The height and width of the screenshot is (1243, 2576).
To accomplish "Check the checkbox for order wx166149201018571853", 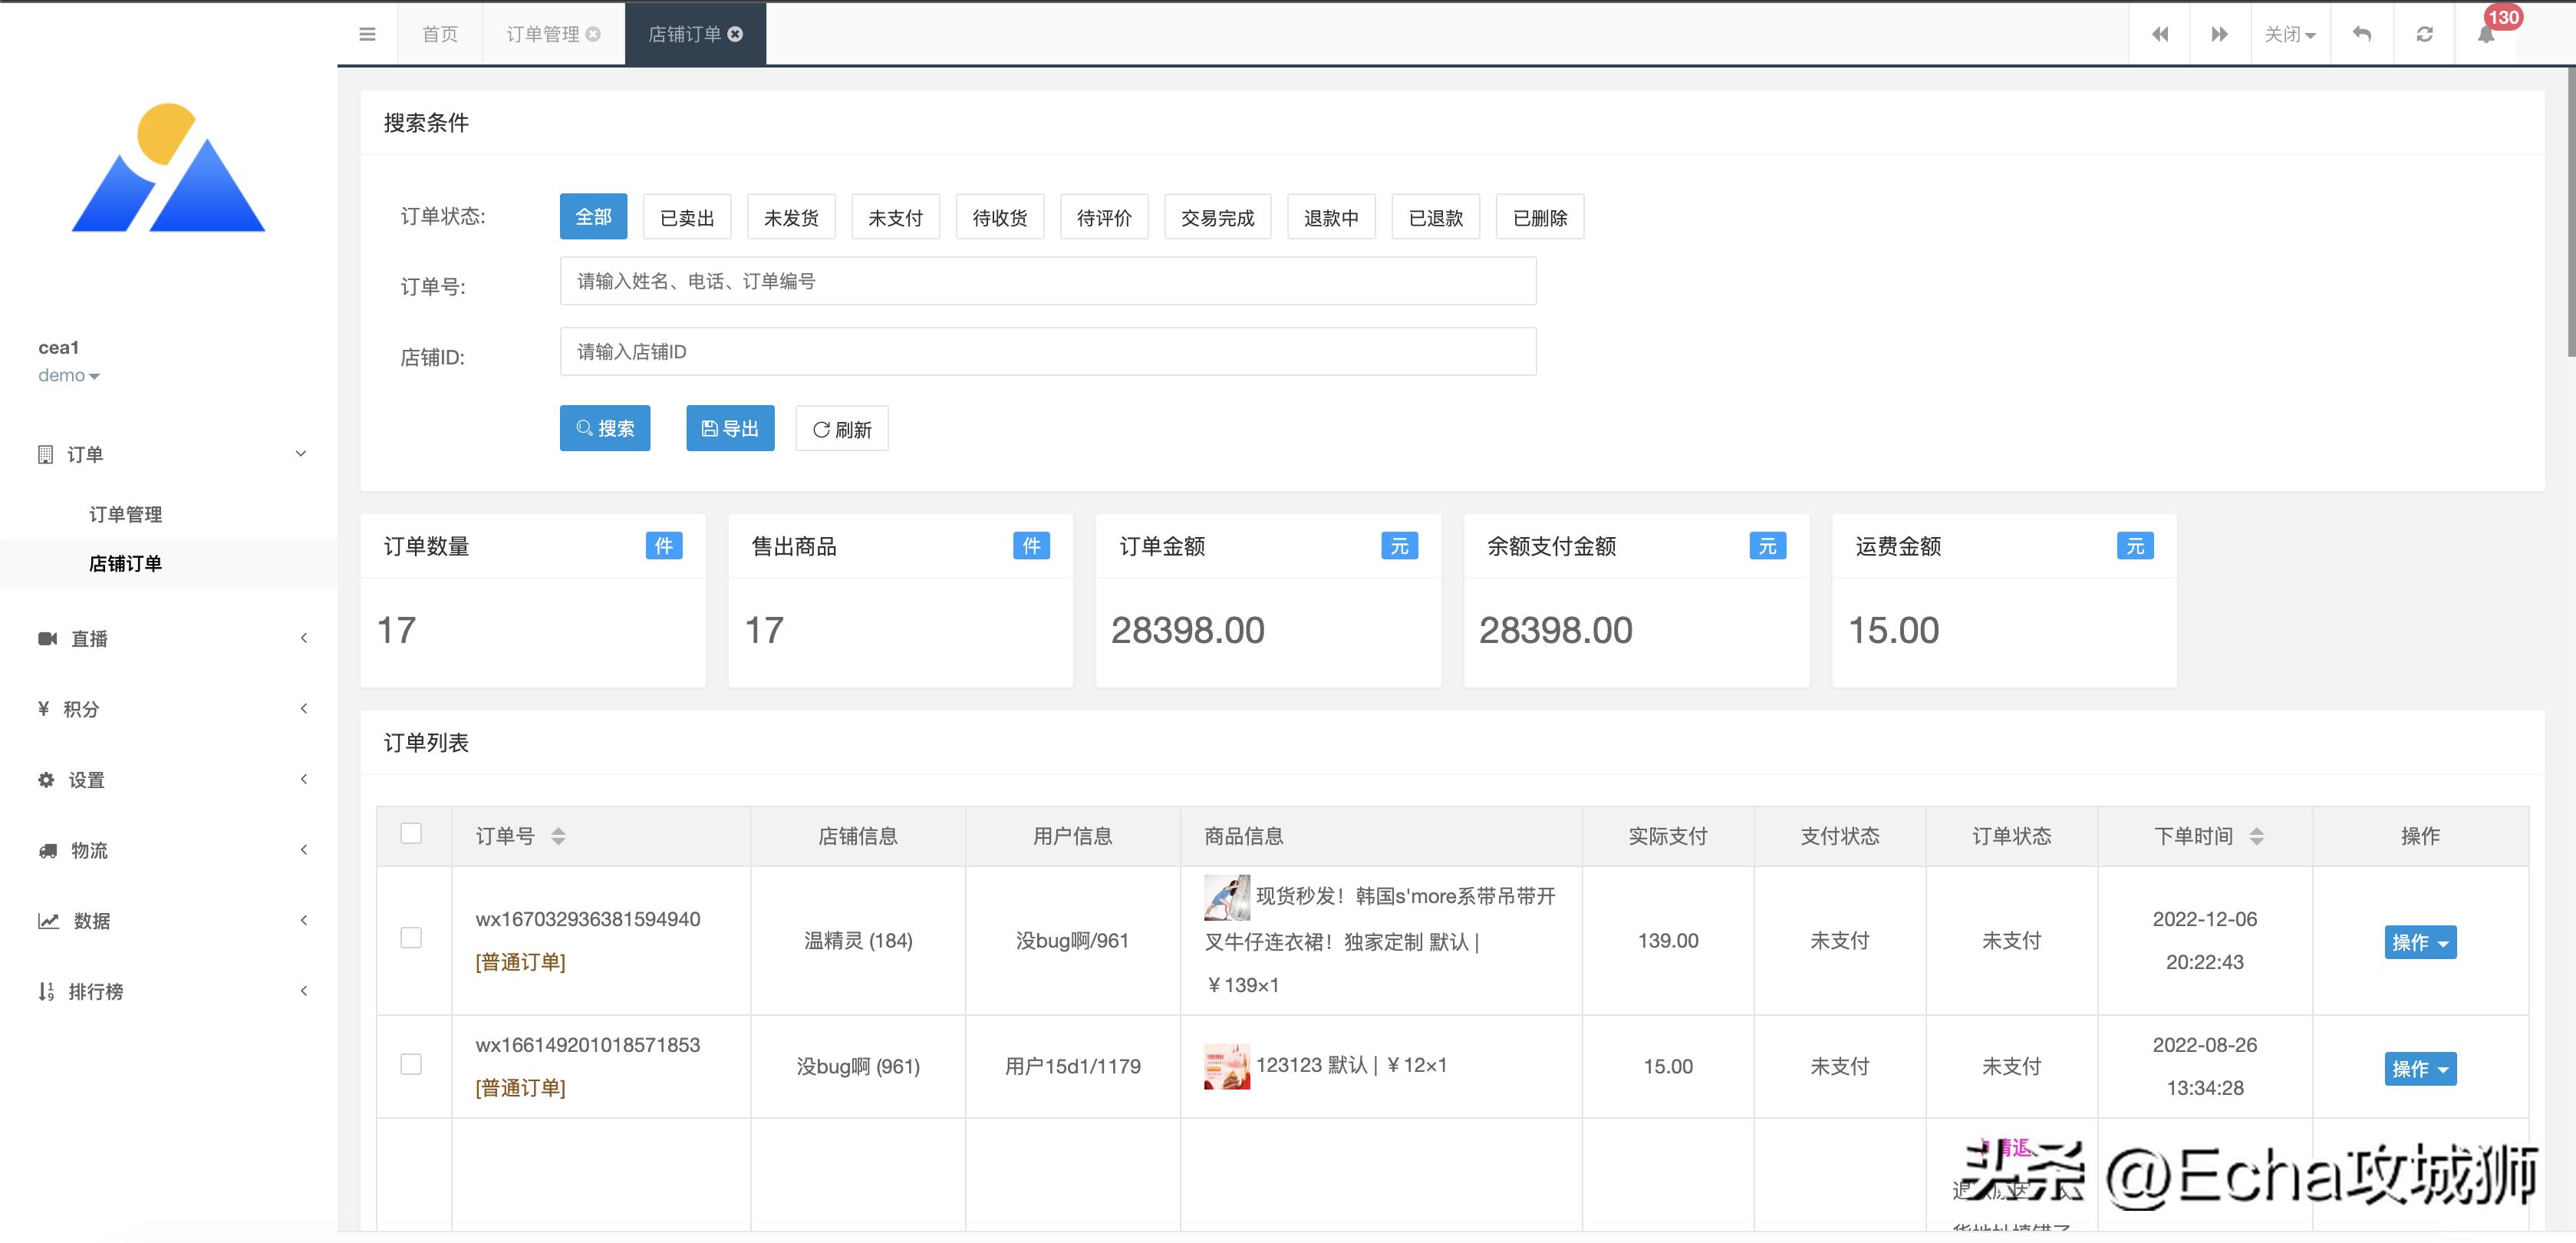I will [411, 1065].
